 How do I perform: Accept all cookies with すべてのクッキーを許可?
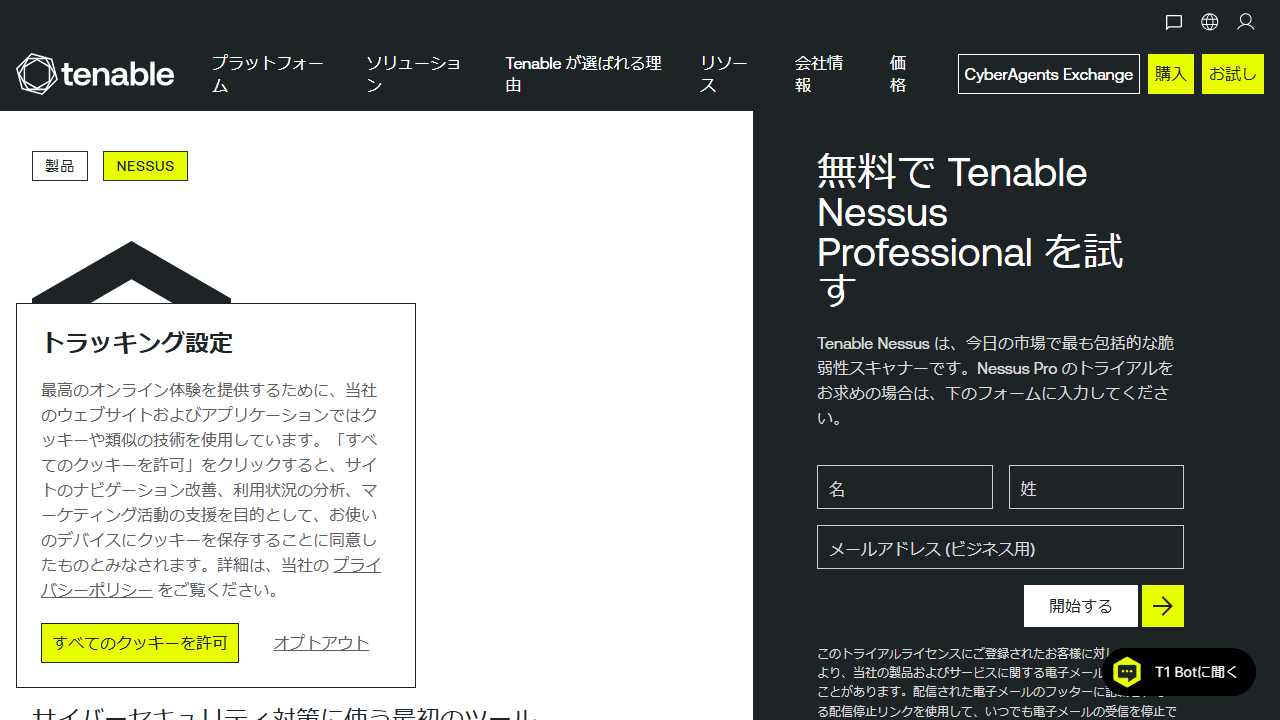click(140, 643)
